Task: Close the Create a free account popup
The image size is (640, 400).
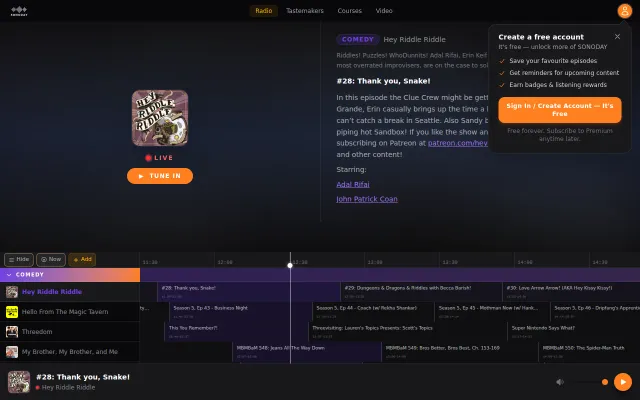Action: 617,36
